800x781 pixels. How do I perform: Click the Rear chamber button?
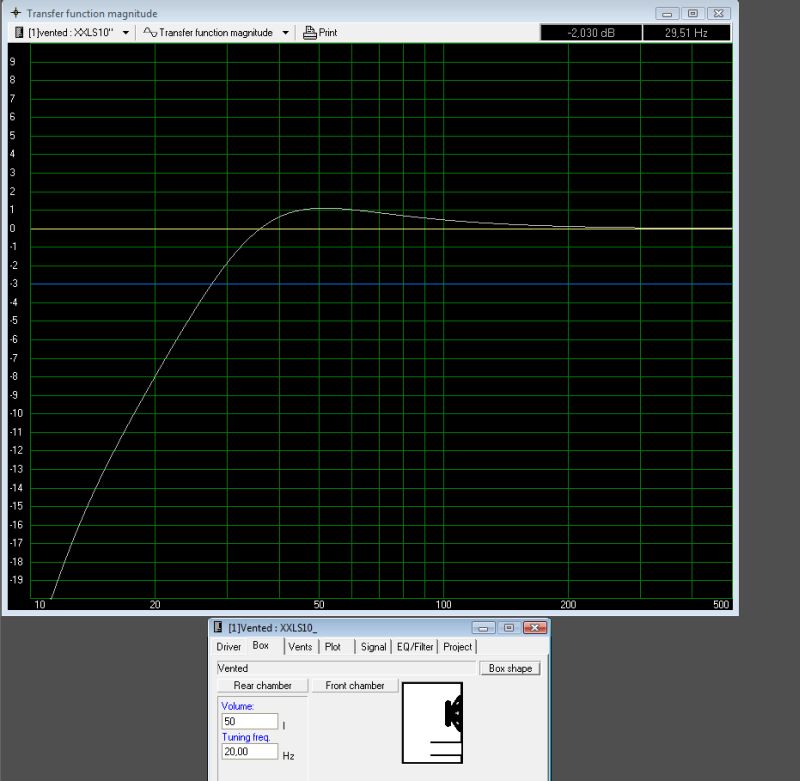[263, 686]
